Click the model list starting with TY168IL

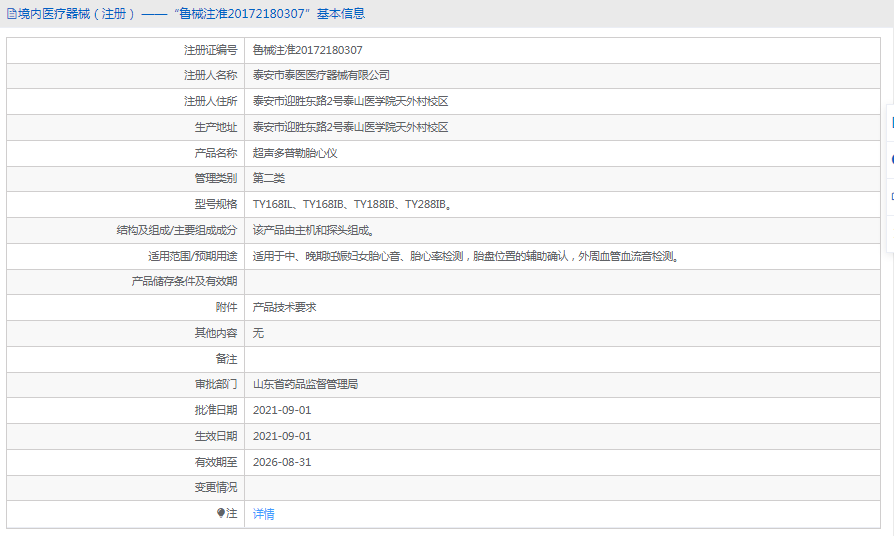point(353,204)
